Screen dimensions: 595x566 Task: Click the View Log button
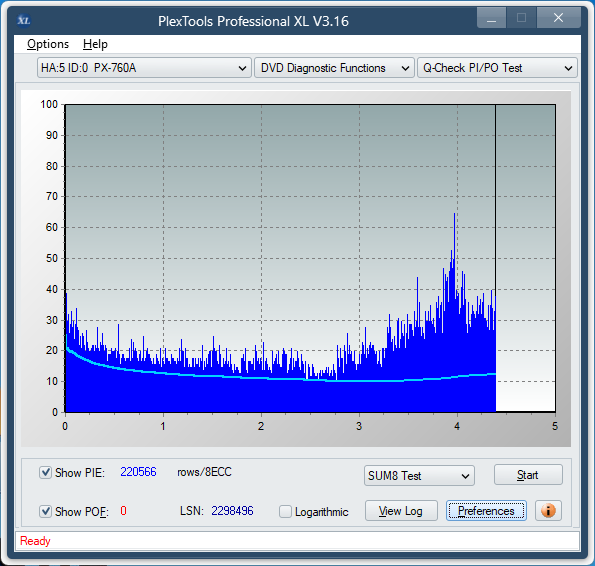pyautogui.click(x=401, y=511)
